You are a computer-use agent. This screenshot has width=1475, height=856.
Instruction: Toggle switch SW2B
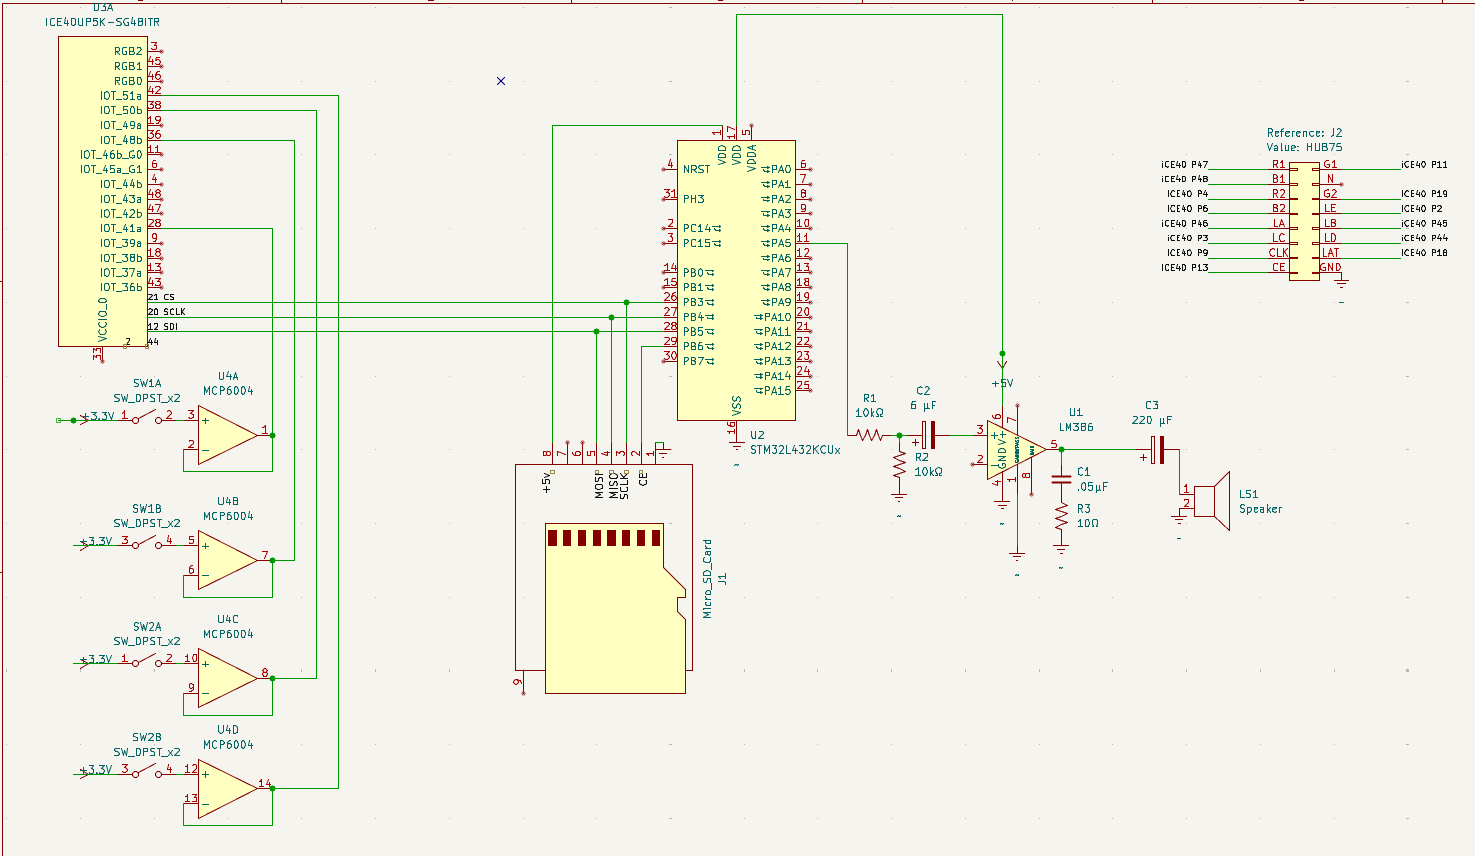click(150, 772)
